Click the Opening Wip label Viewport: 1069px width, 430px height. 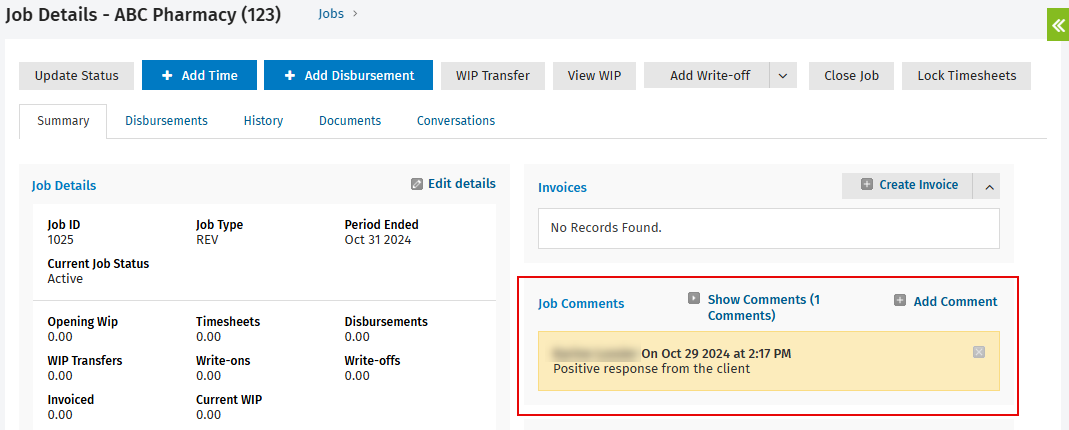[x=82, y=322]
